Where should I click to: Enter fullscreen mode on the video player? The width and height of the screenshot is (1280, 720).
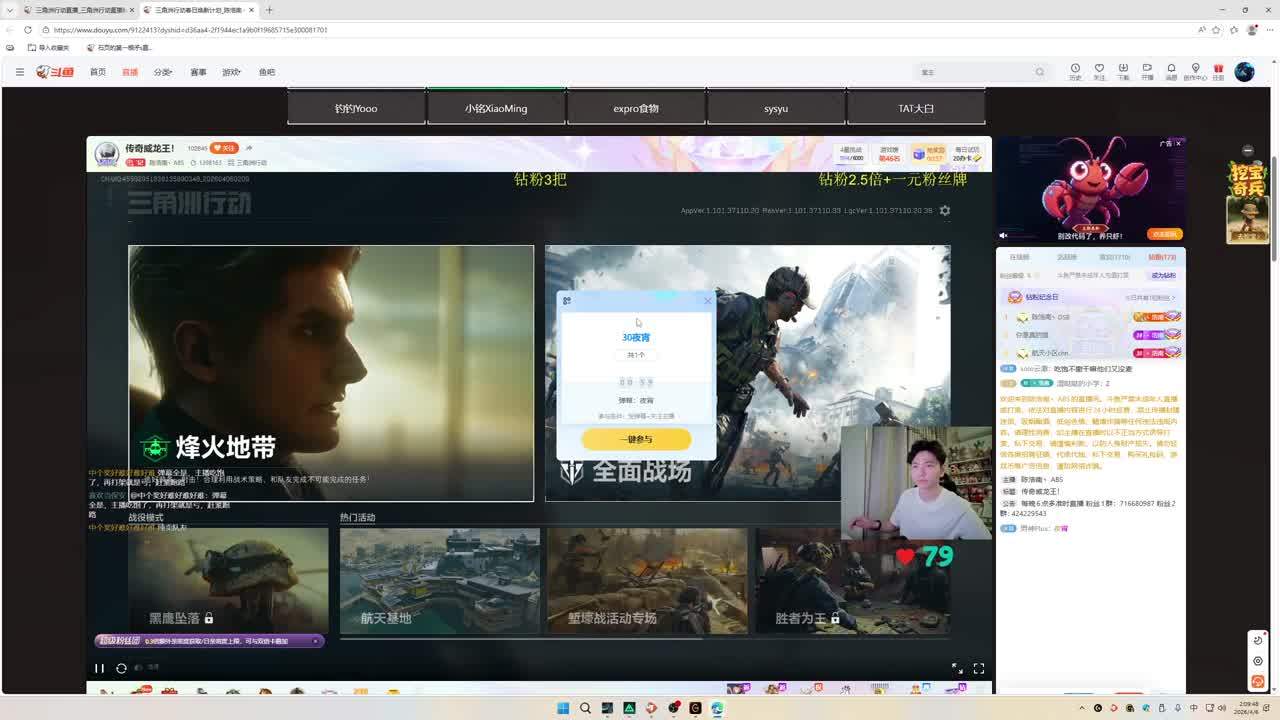(979, 668)
